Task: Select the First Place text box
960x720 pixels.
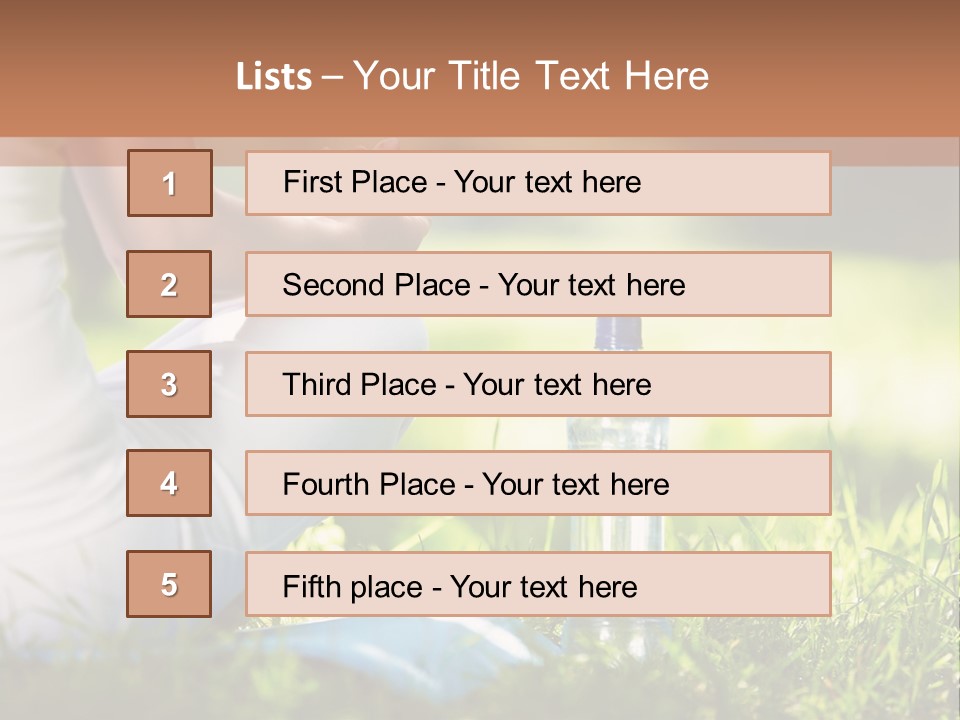Action: pyautogui.click(x=538, y=183)
